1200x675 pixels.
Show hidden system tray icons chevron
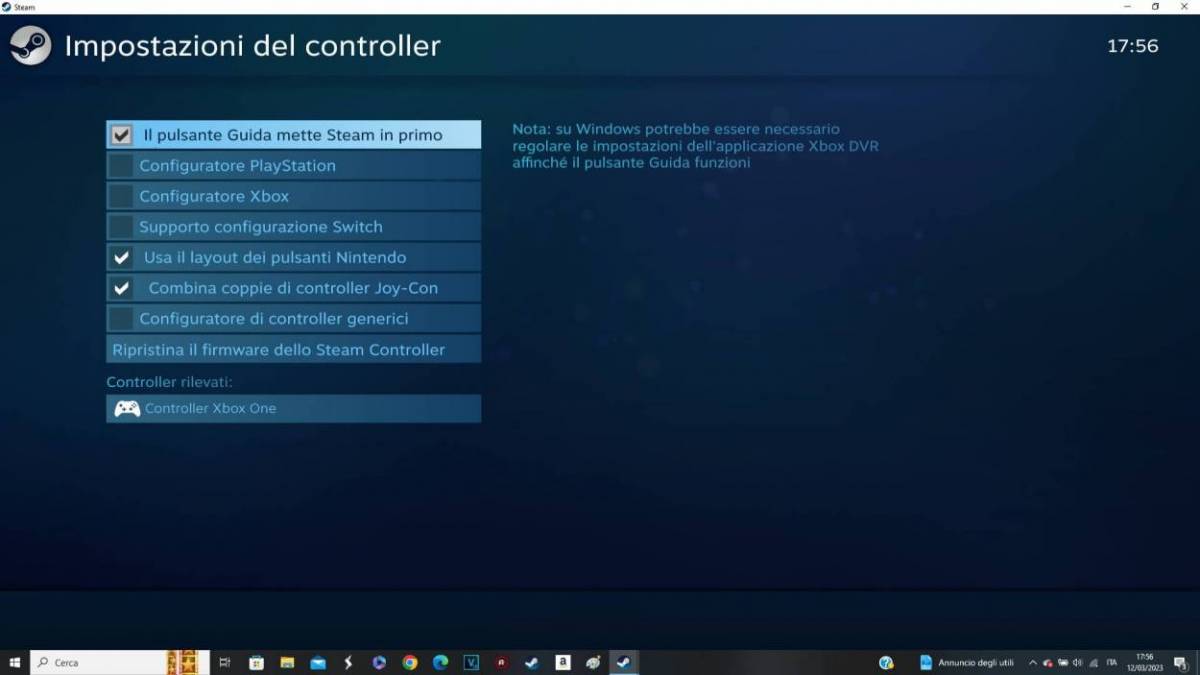tap(1033, 662)
